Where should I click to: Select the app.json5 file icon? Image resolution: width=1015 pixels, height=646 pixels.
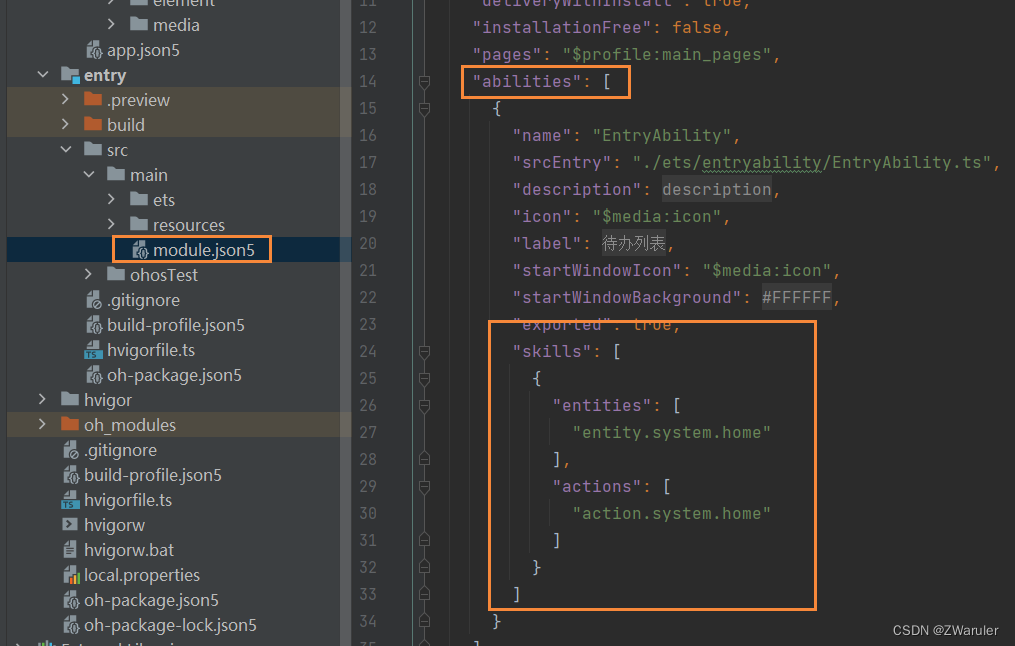click(x=94, y=50)
